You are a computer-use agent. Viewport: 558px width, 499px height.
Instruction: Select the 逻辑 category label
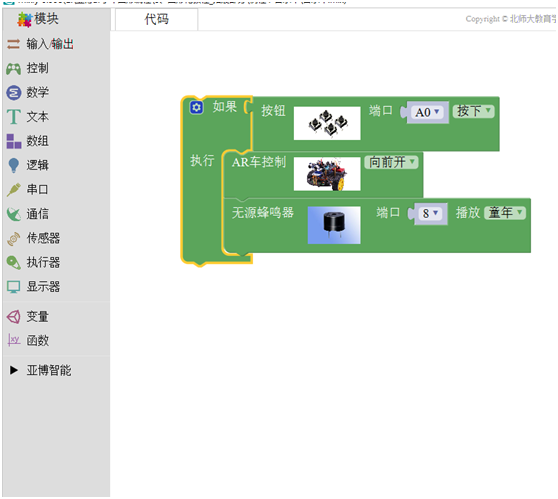(38, 165)
